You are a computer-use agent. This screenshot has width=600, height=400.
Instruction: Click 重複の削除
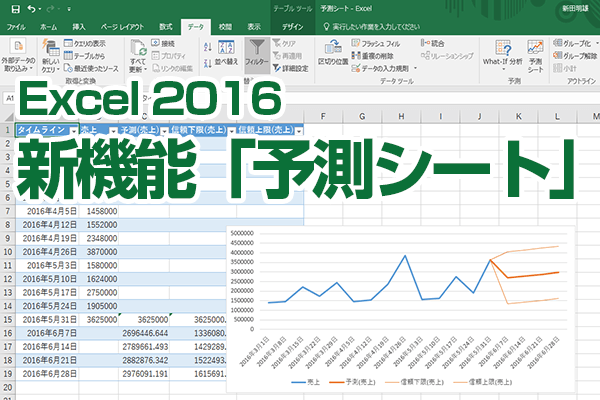[372, 56]
